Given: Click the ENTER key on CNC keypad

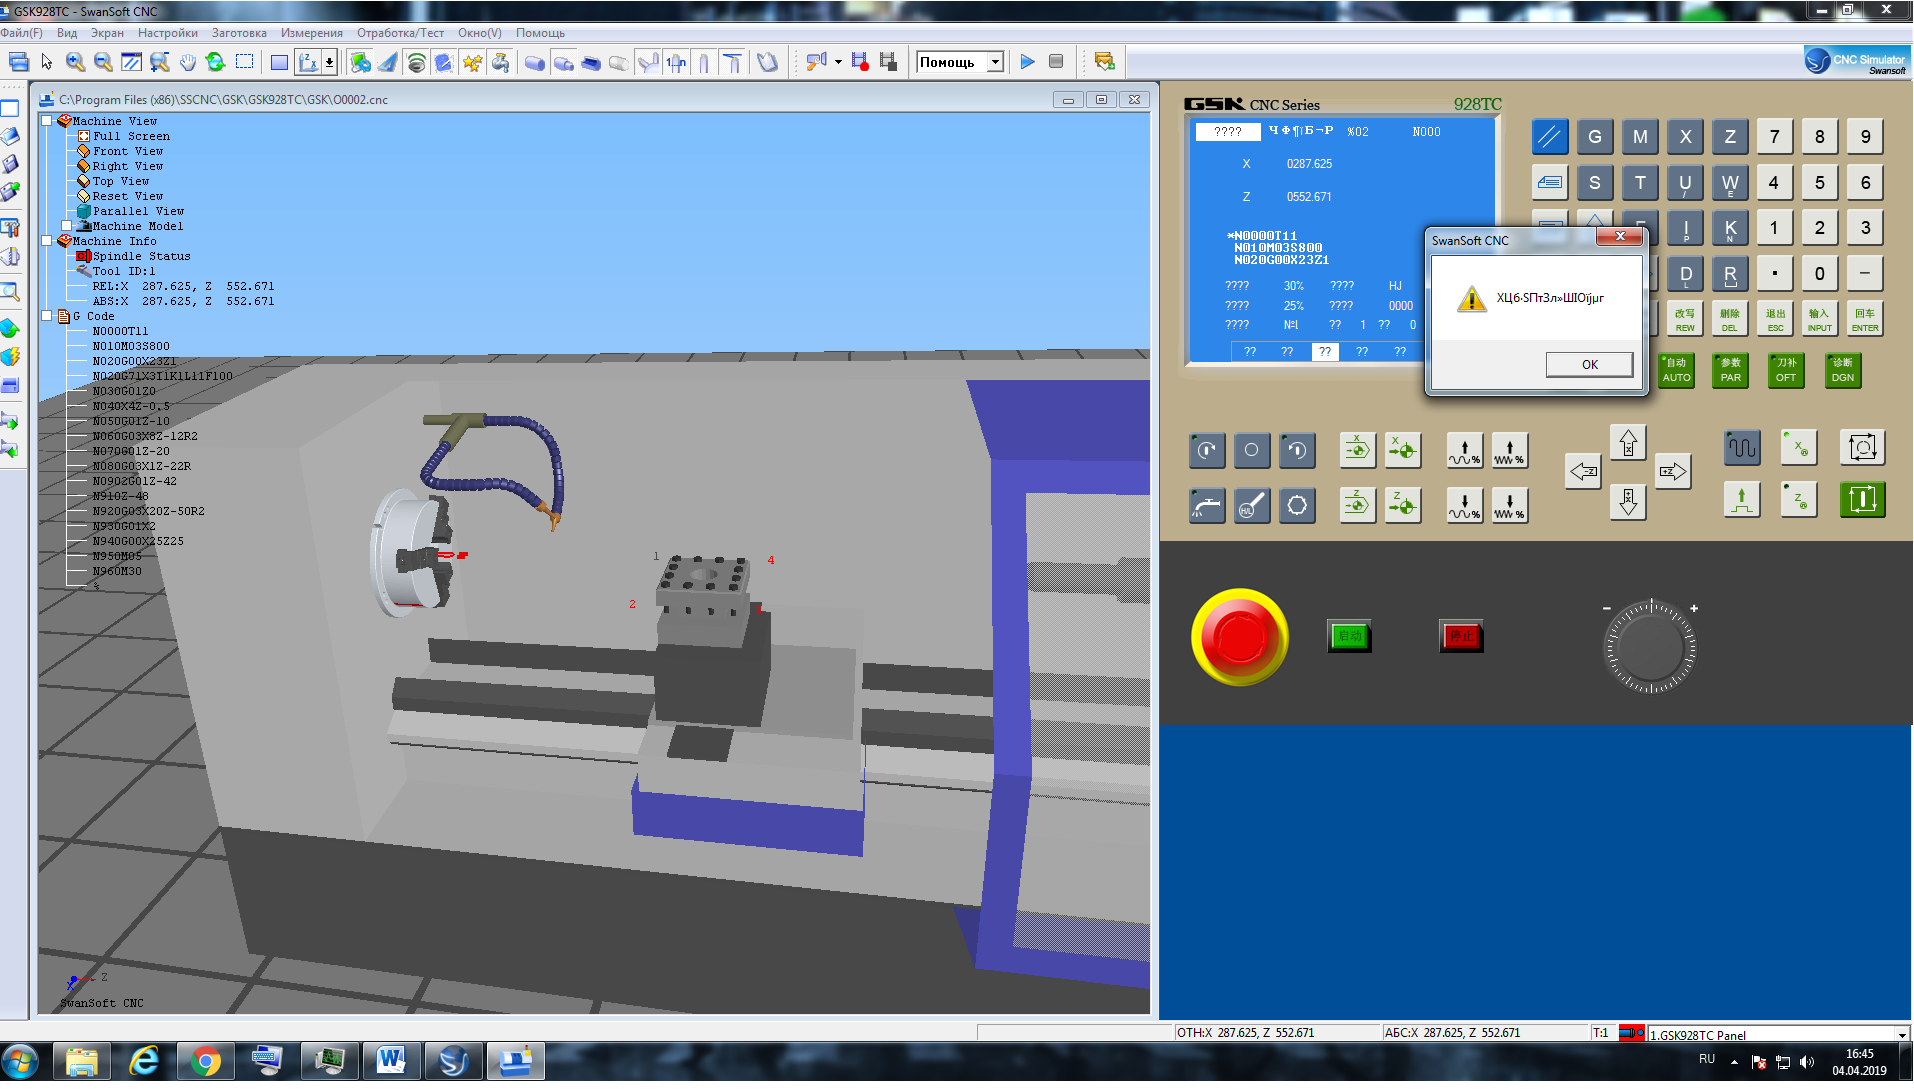Looking at the screenshot, I should point(1865,319).
